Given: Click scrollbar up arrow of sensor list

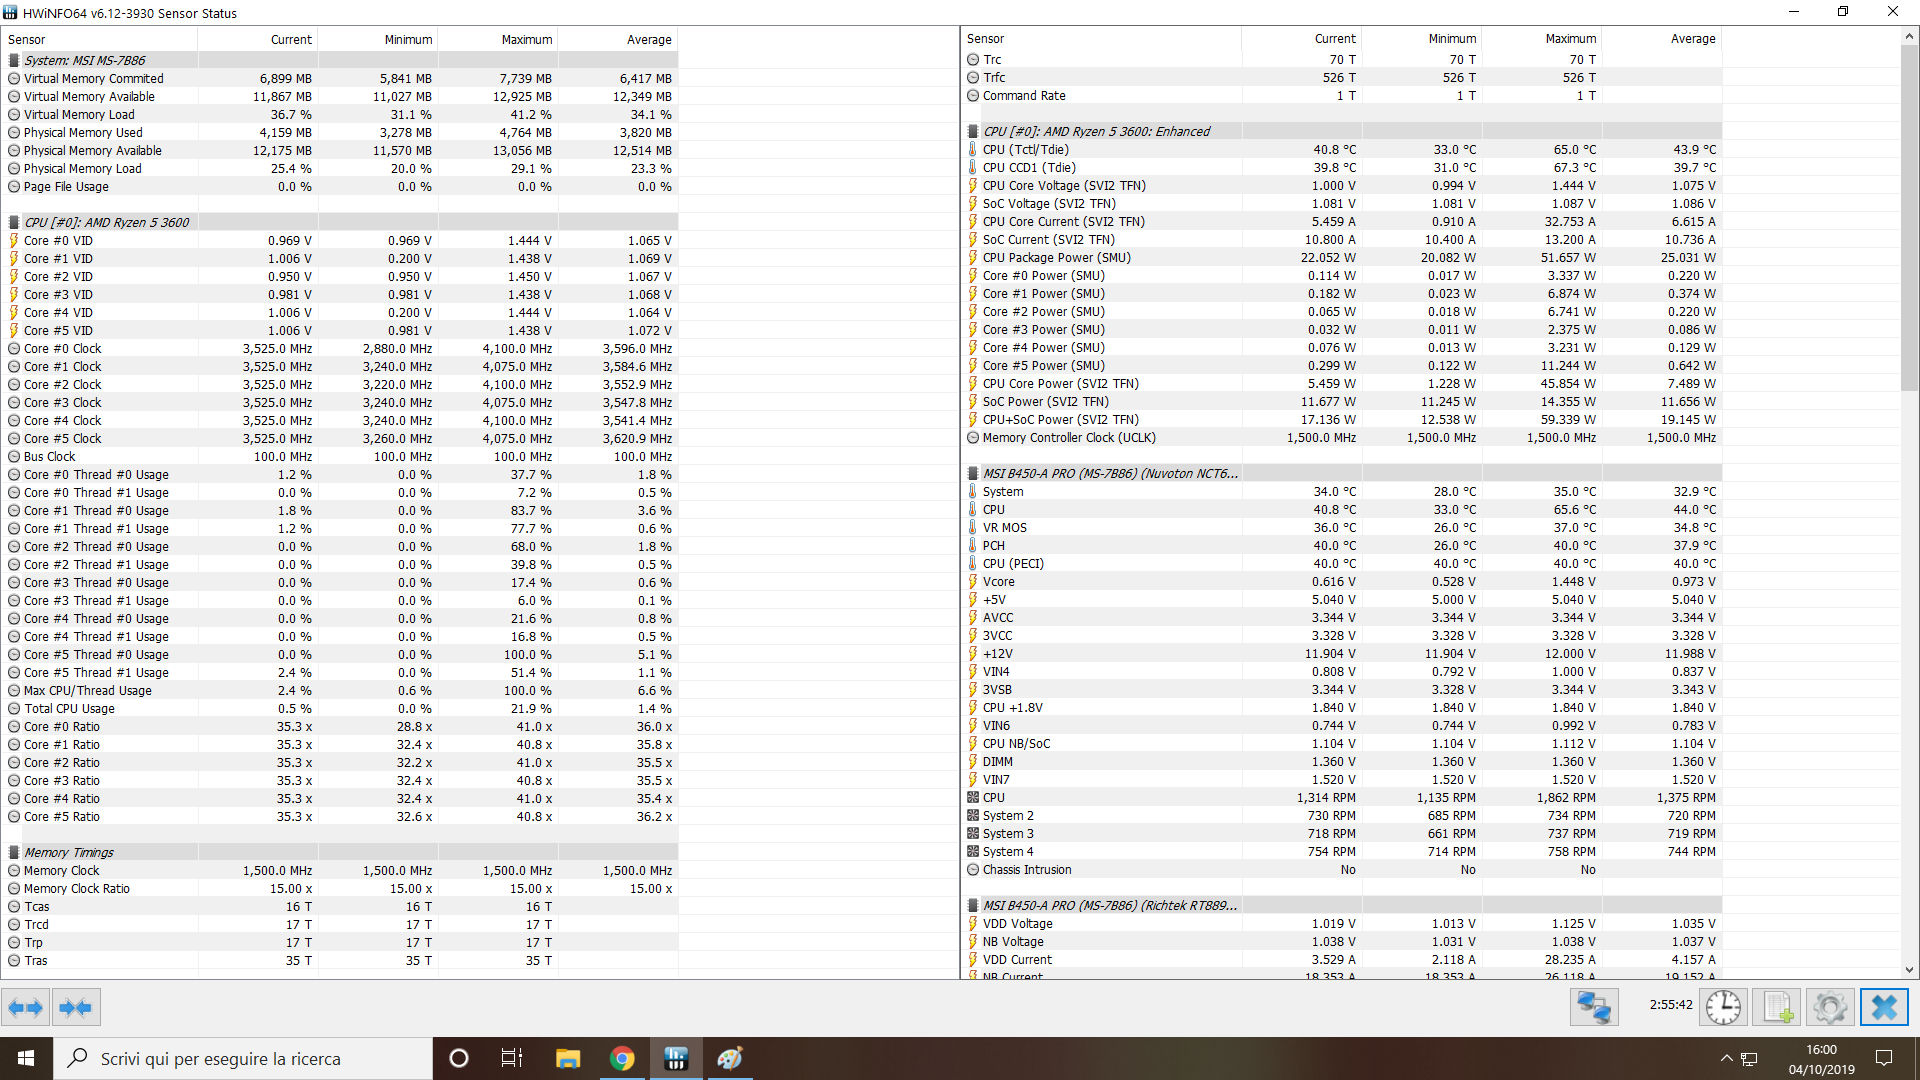Looking at the screenshot, I should click(x=1909, y=36).
